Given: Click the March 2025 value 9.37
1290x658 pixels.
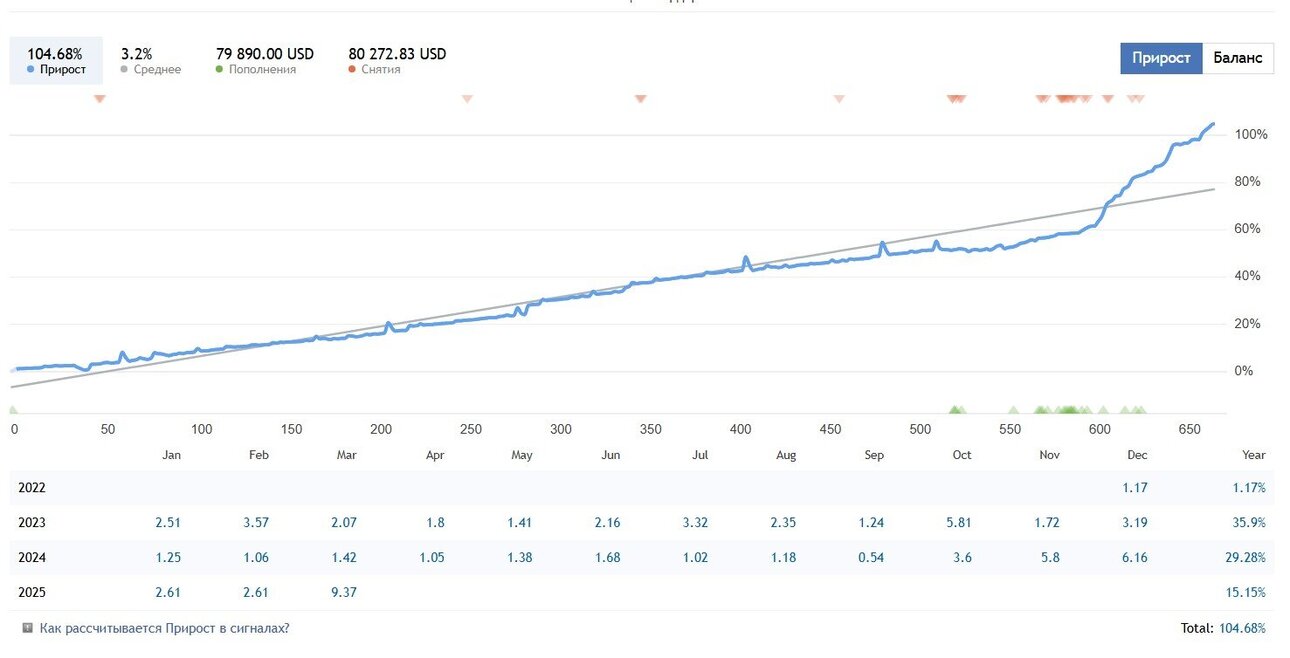Looking at the screenshot, I should click(342, 592).
